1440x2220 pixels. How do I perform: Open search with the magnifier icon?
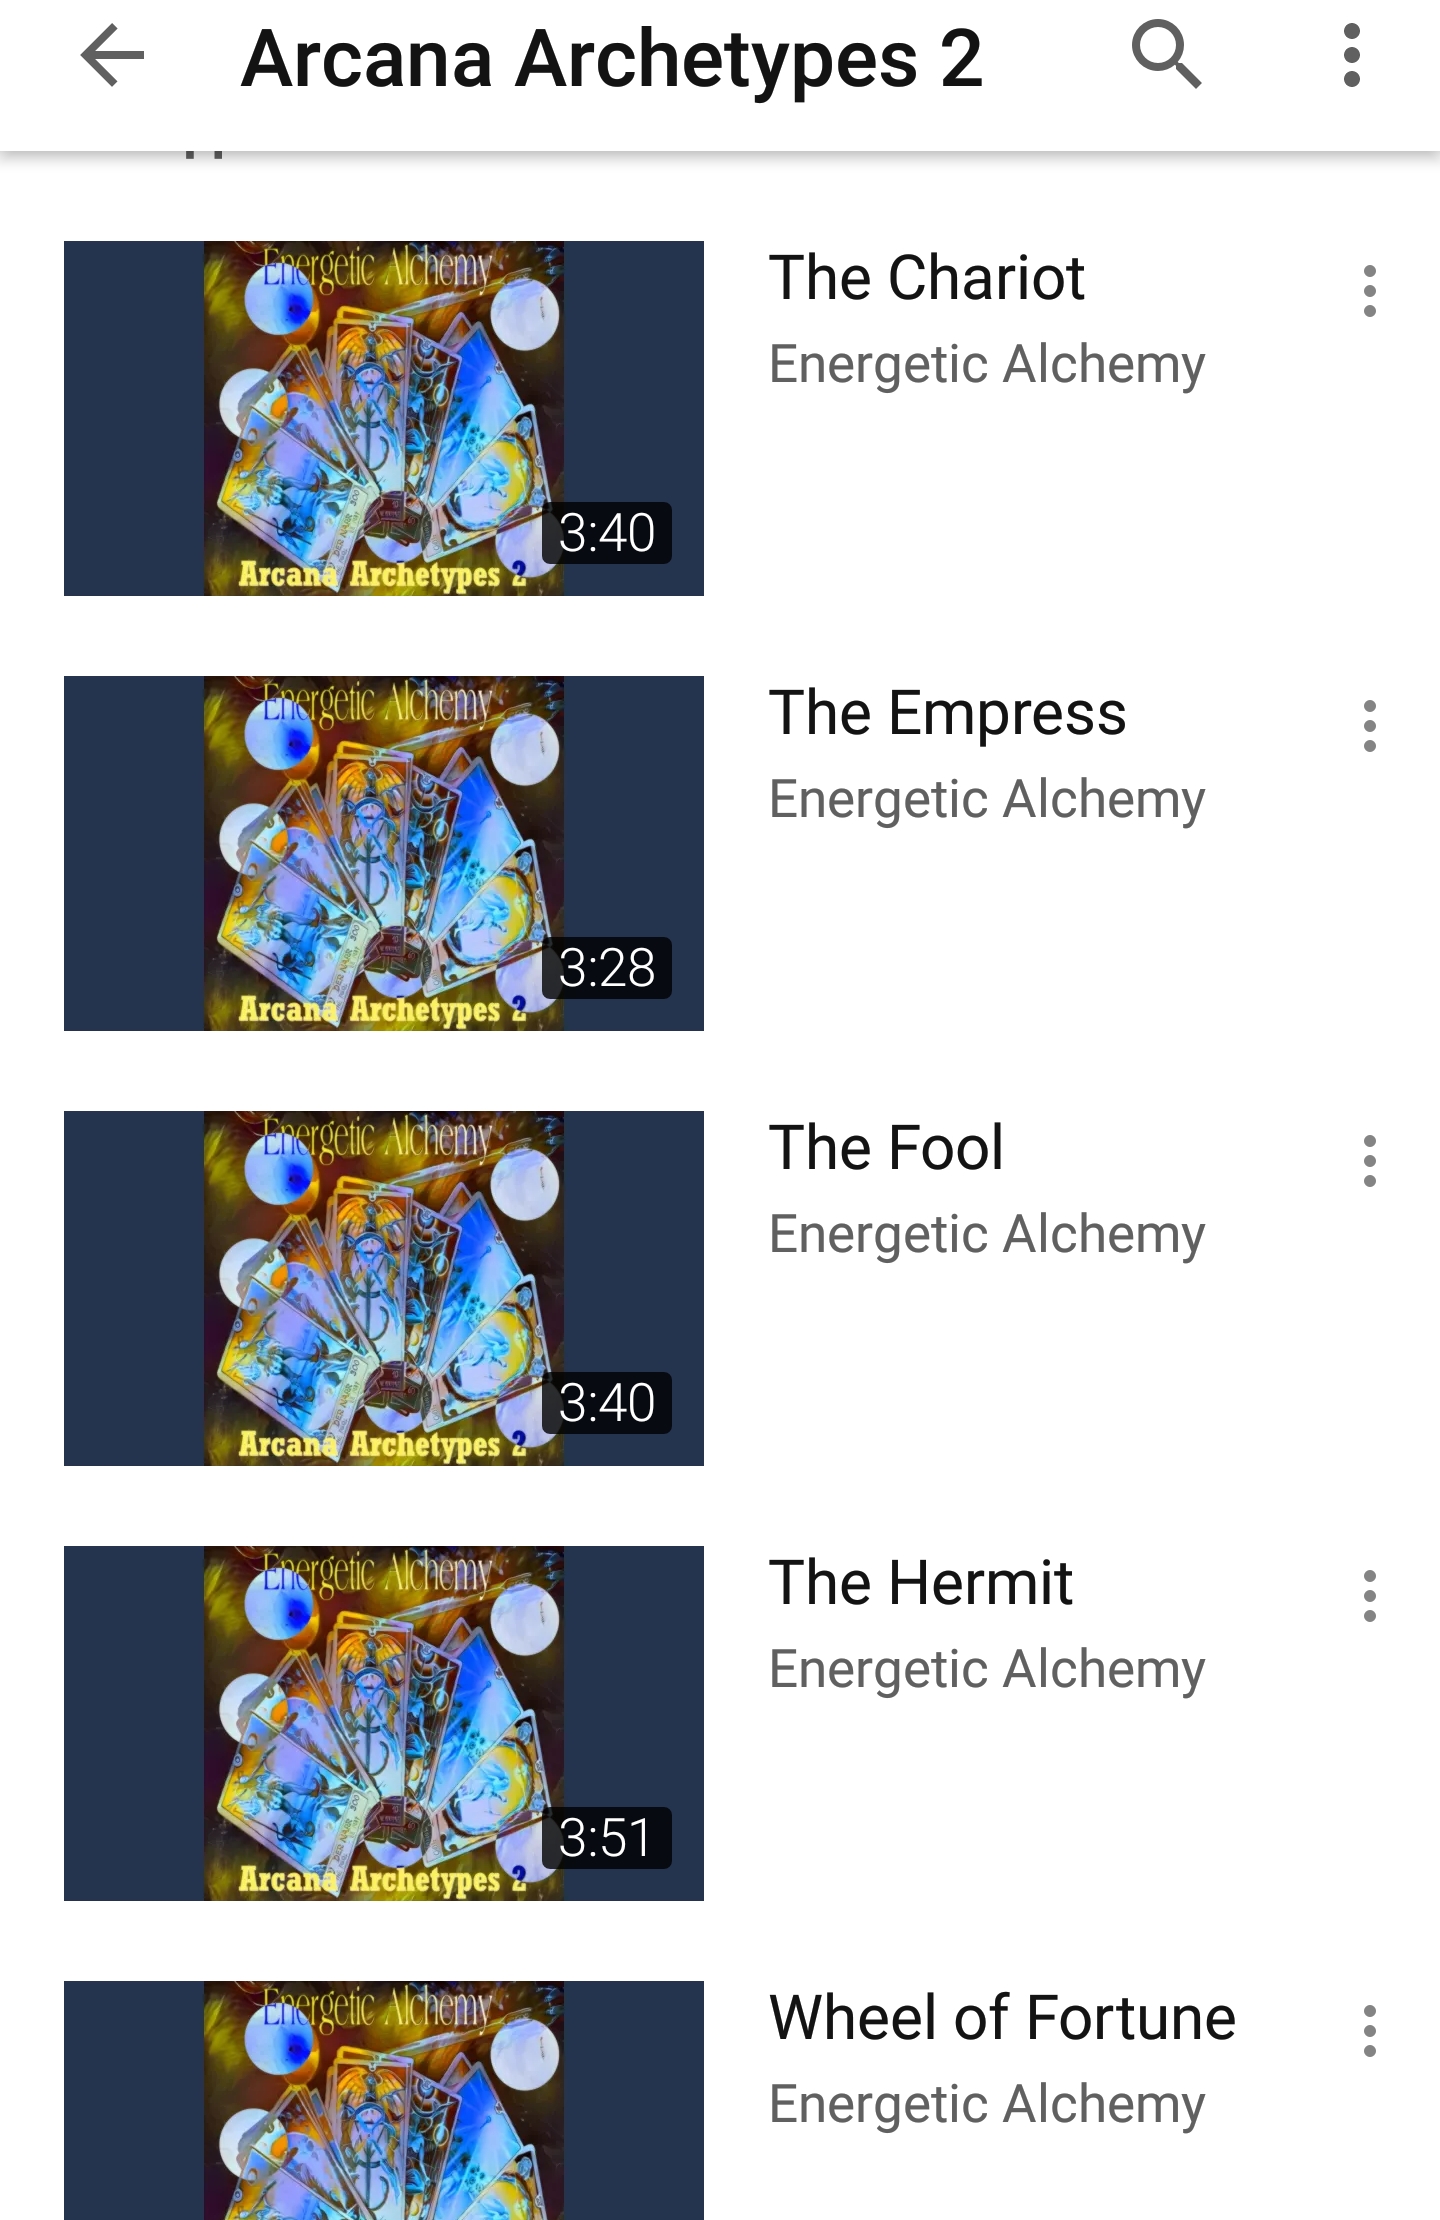1166,55
